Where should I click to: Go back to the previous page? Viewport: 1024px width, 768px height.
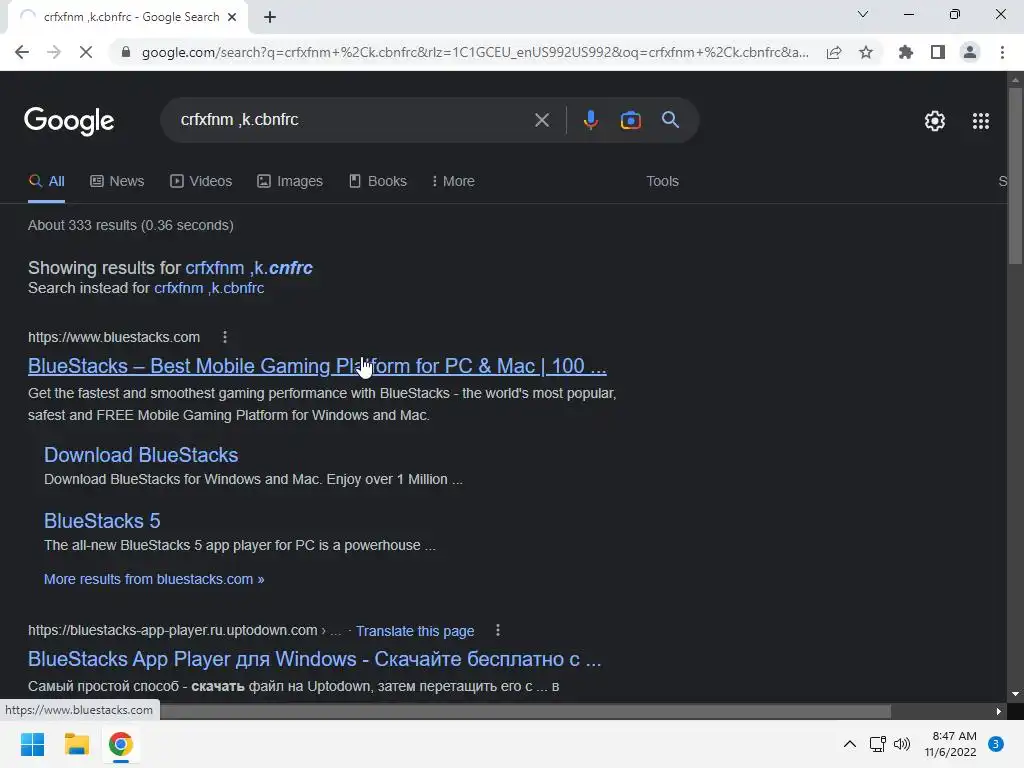(x=22, y=52)
